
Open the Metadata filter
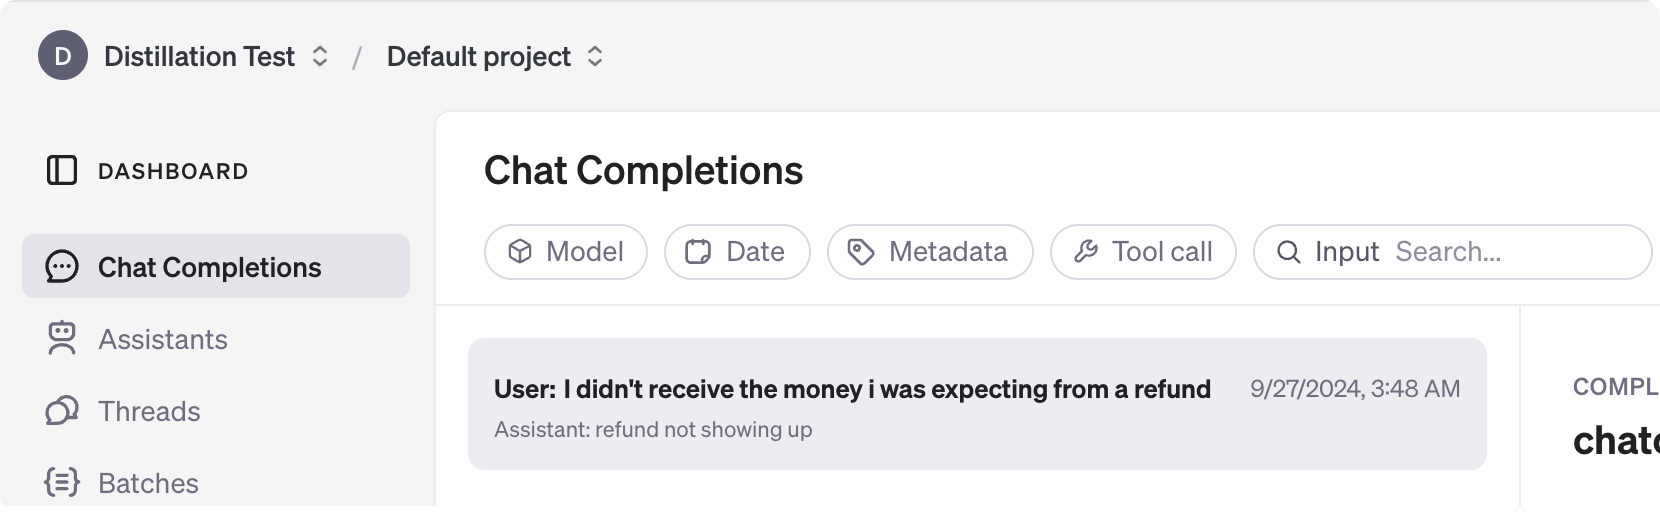coord(930,252)
